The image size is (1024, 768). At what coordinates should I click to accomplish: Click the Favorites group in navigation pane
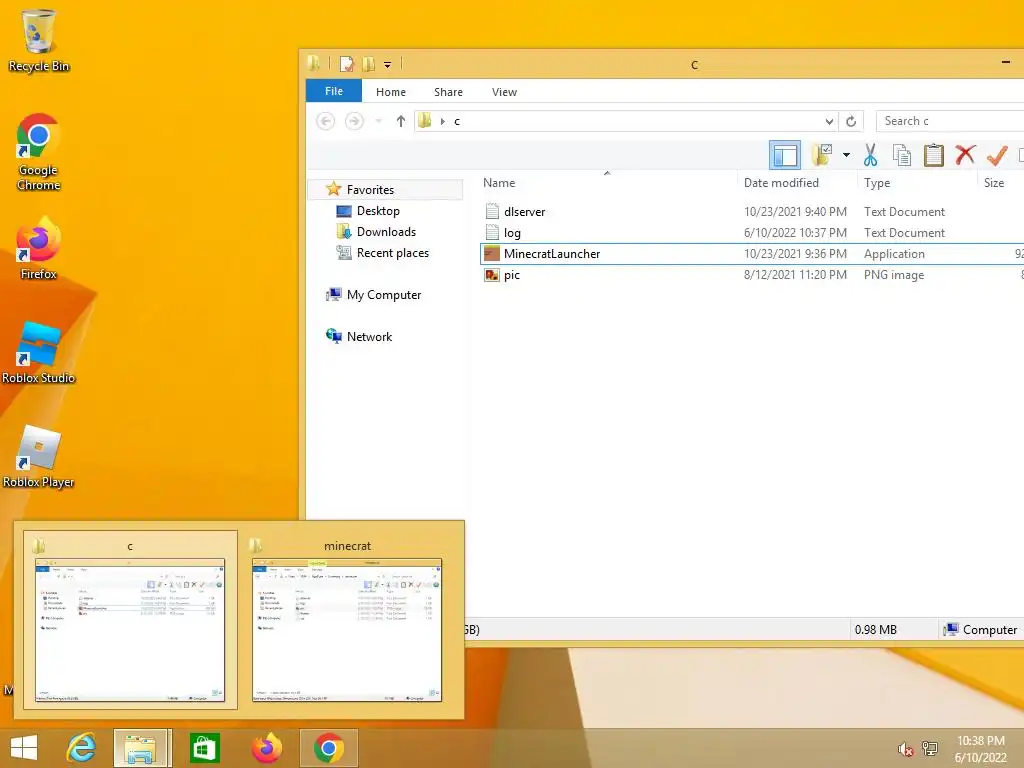click(x=370, y=189)
